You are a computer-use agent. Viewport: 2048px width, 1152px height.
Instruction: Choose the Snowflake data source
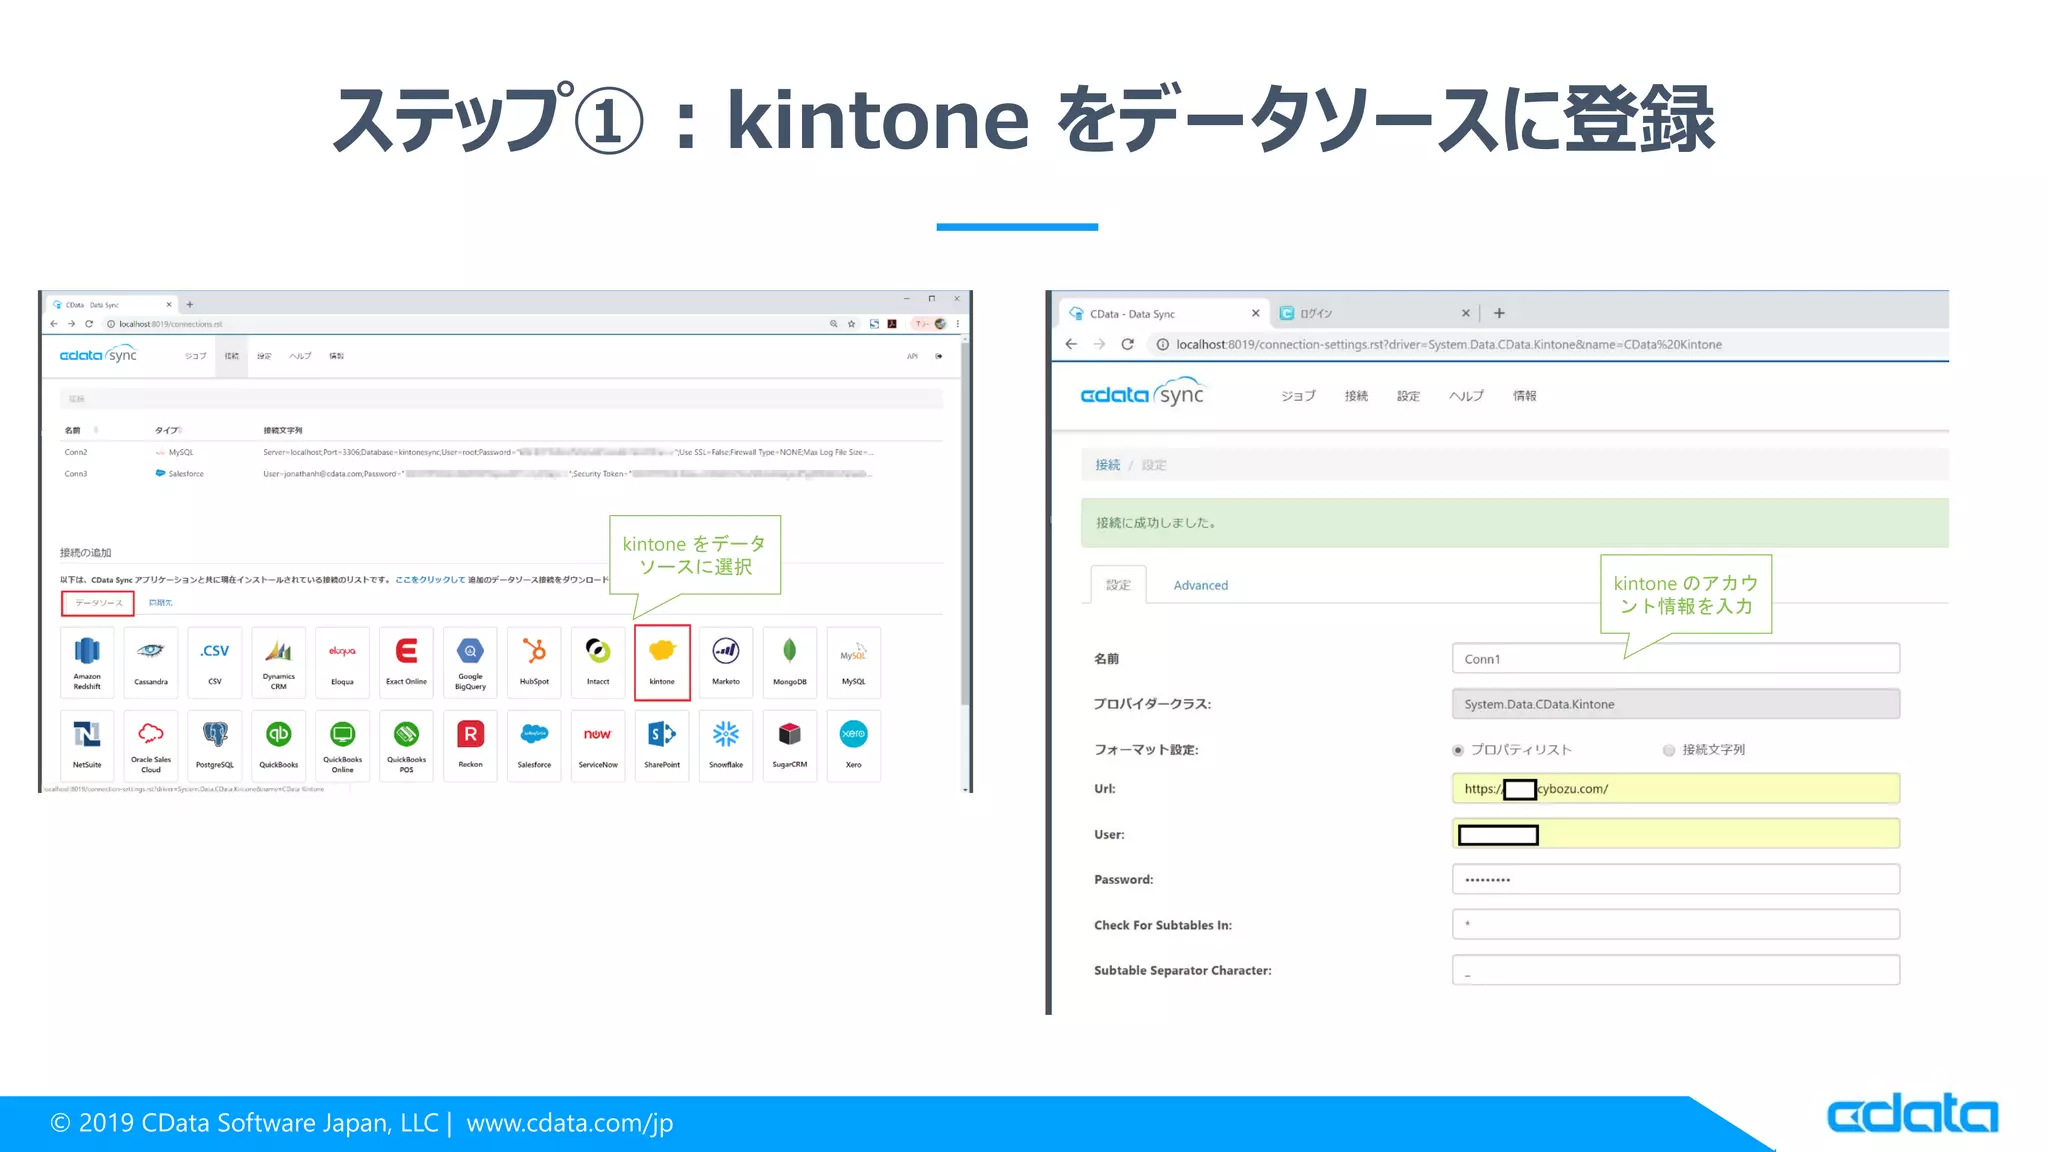(726, 746)
